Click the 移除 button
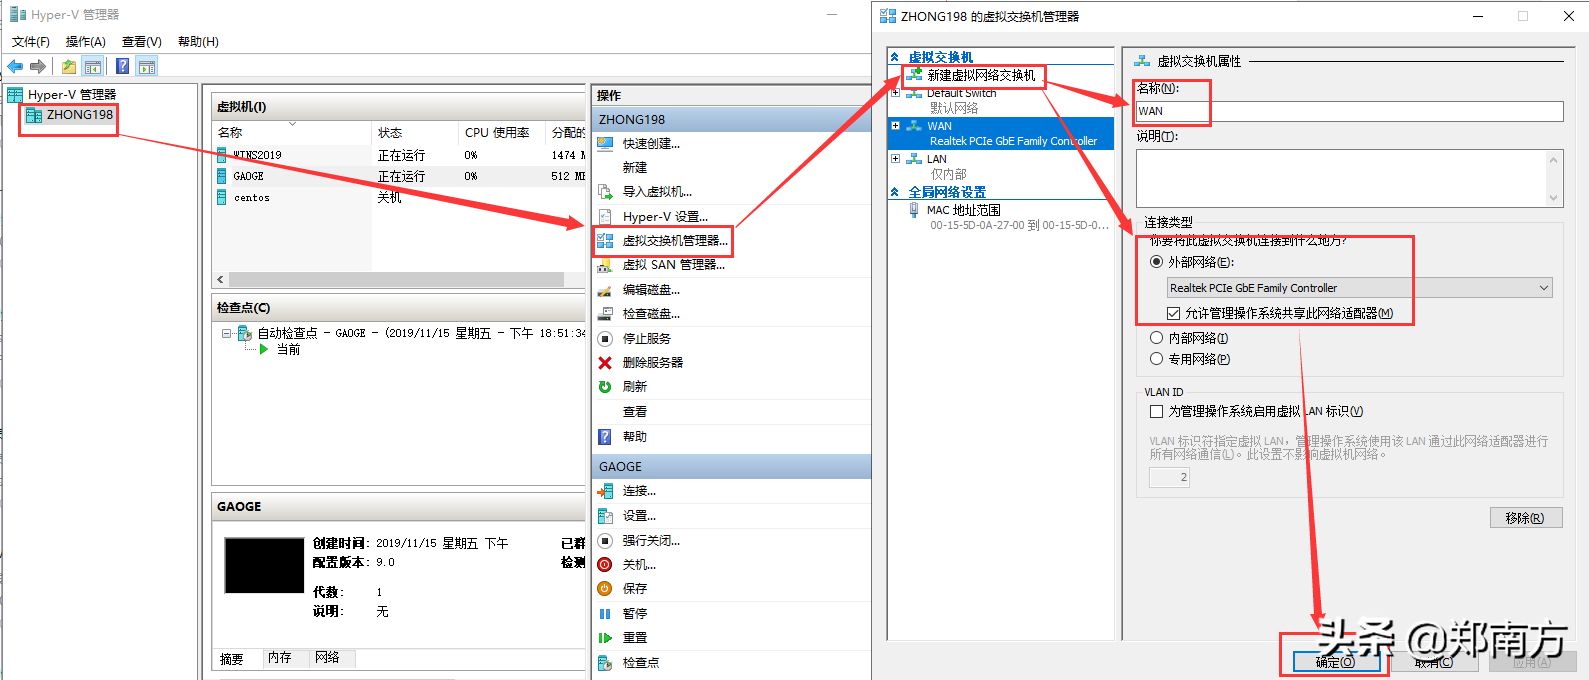This screenshot has height=680, width=1589. coord(1525,518)
